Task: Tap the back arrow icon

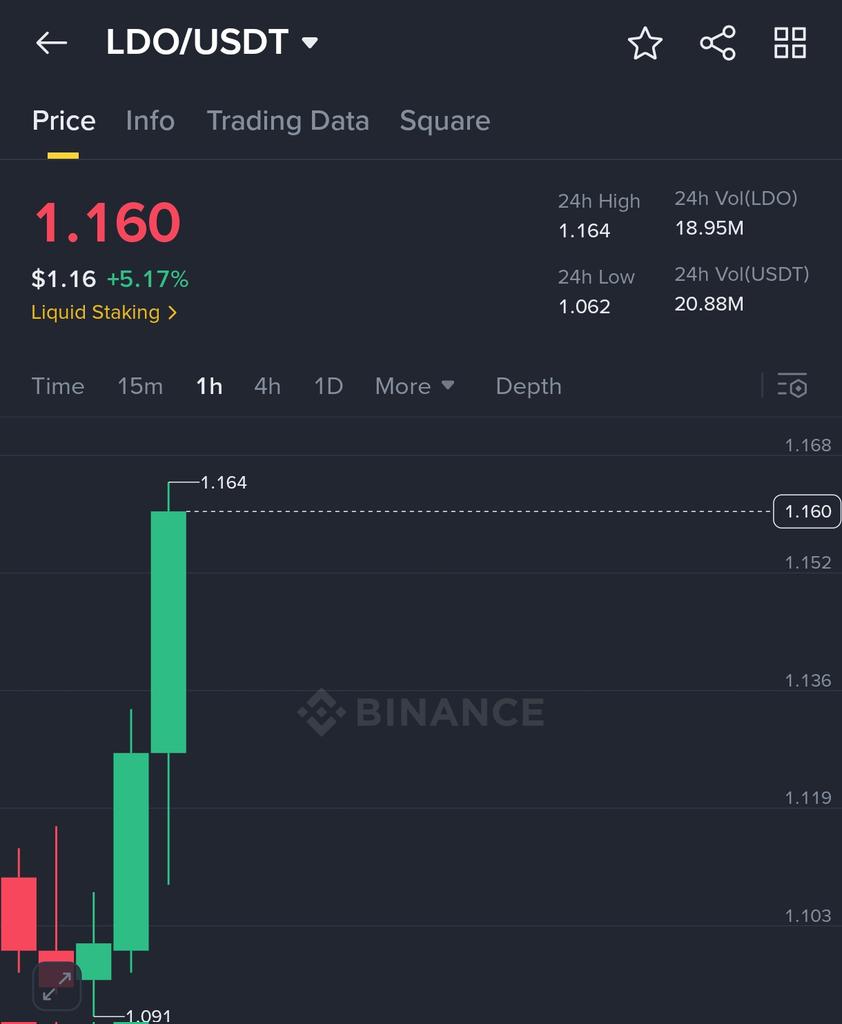Action: tap(52, 43)
